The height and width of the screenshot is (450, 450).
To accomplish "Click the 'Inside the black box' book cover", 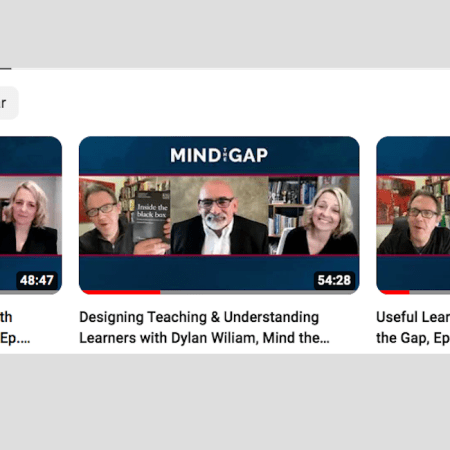I will click(152, 216).
